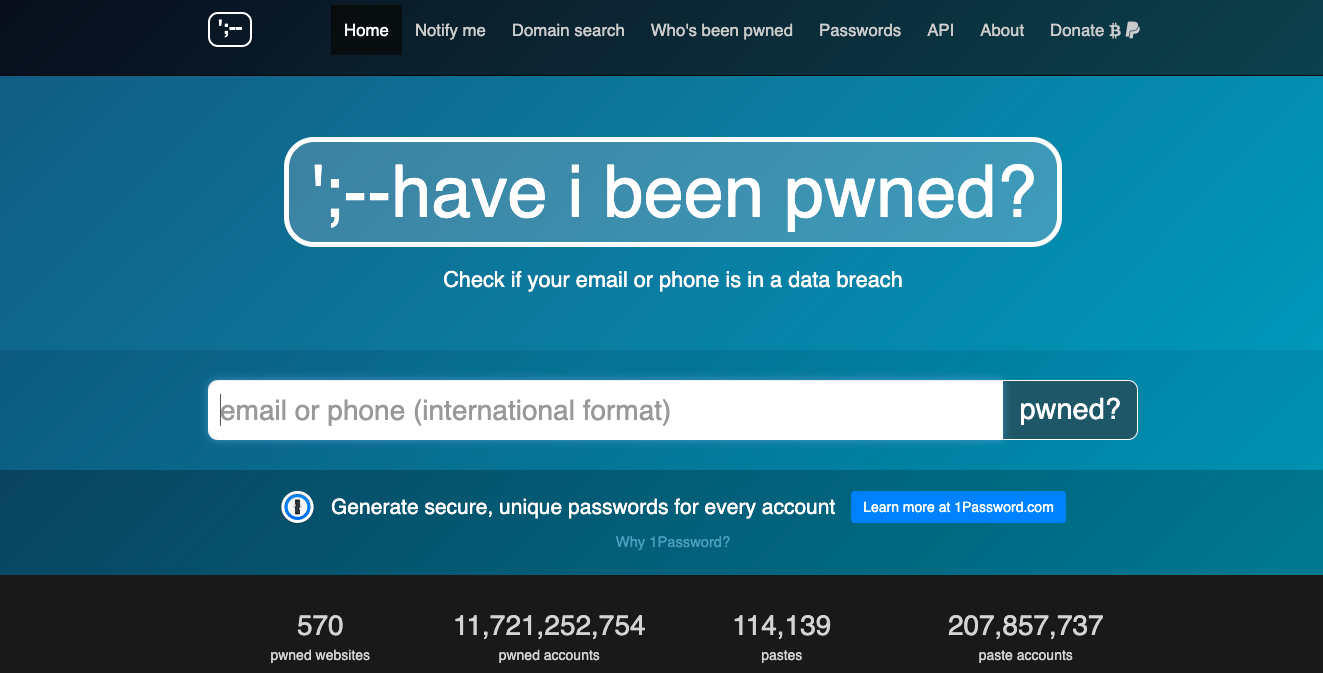Click Learn more at 1Password.com button
This screenshot has width=1323, height=673.
pyautogui.click(x=958, y=507)
